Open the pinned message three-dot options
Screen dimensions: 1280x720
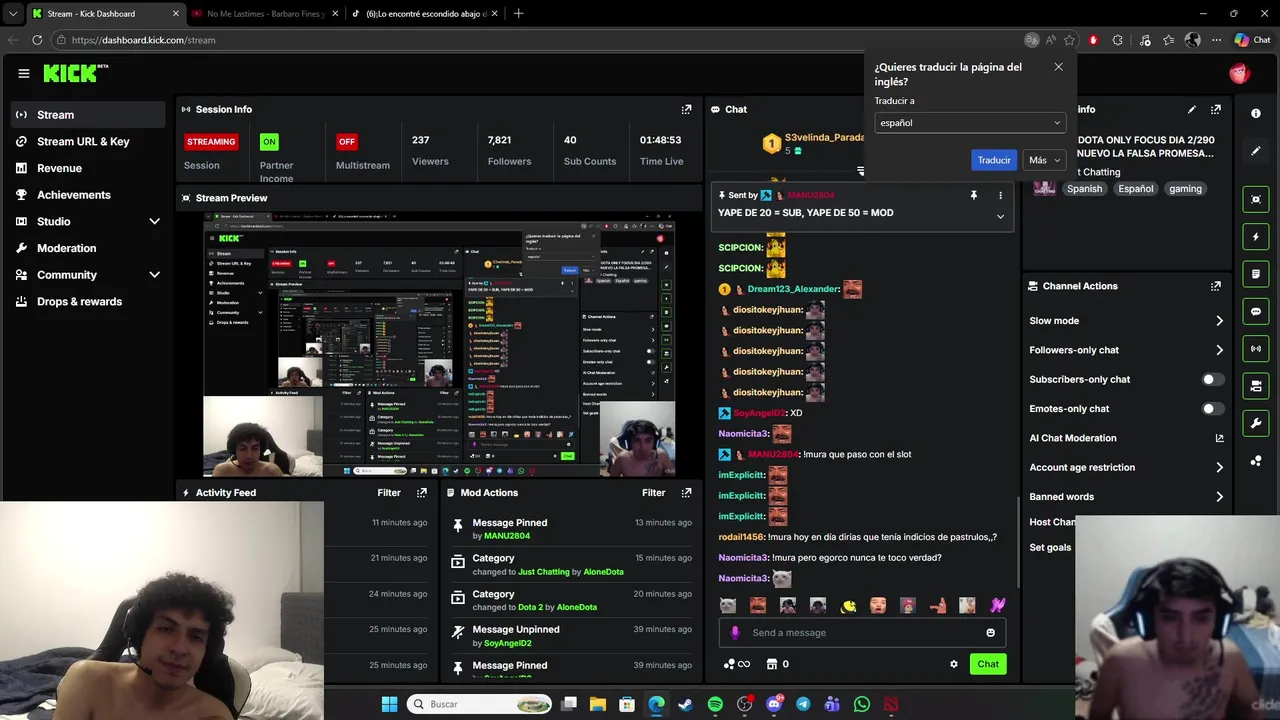click(x=1000, y=195)
